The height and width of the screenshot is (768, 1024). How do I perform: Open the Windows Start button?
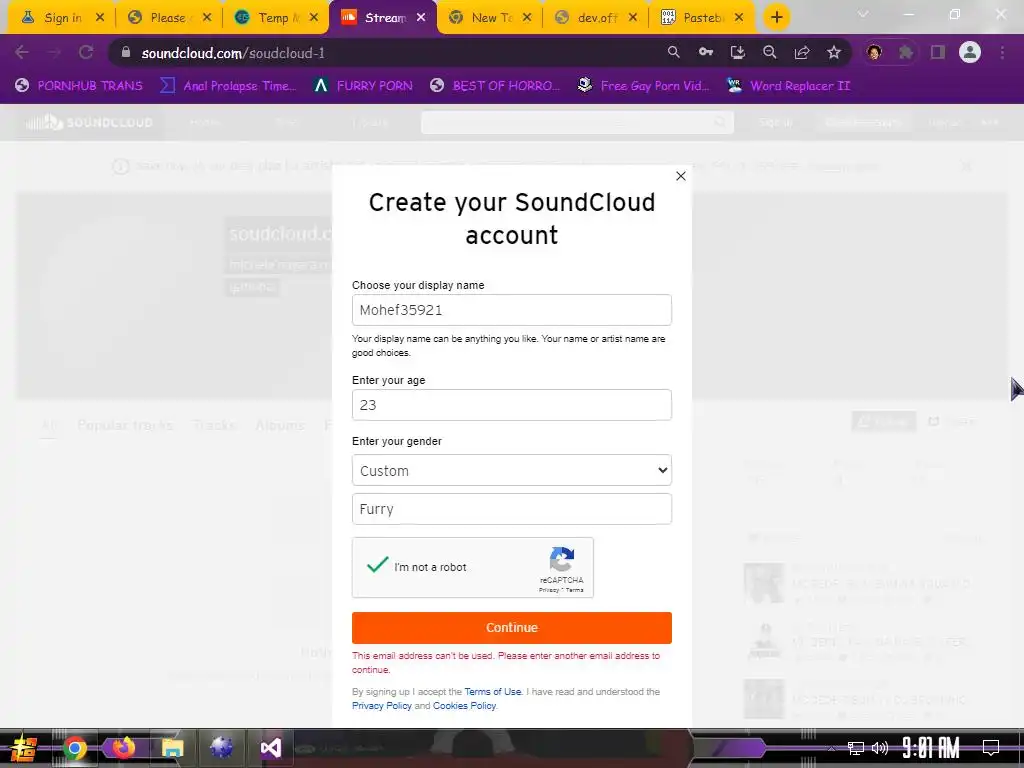[x=23, y=748]
